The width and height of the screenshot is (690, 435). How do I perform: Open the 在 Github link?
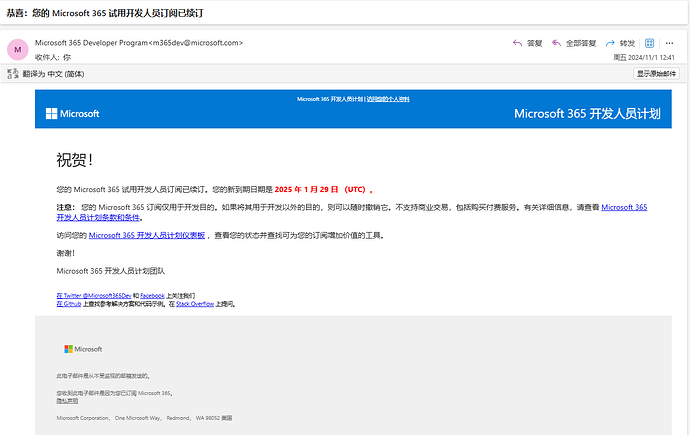point(69,304)
